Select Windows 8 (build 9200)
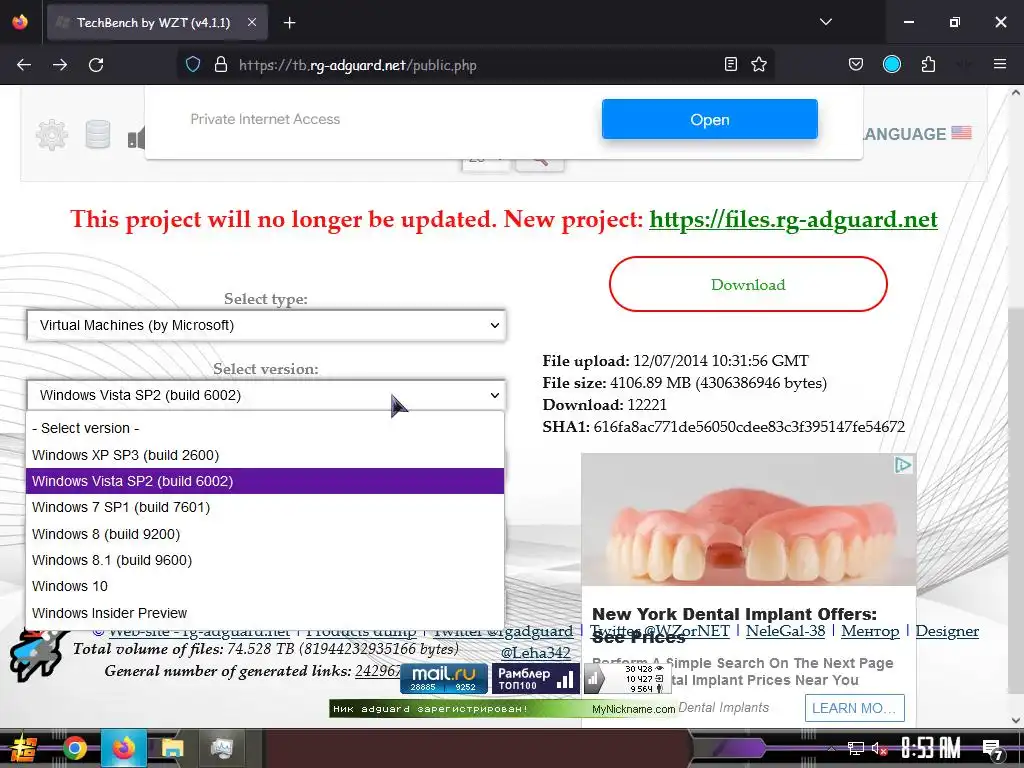 (265, 534)
